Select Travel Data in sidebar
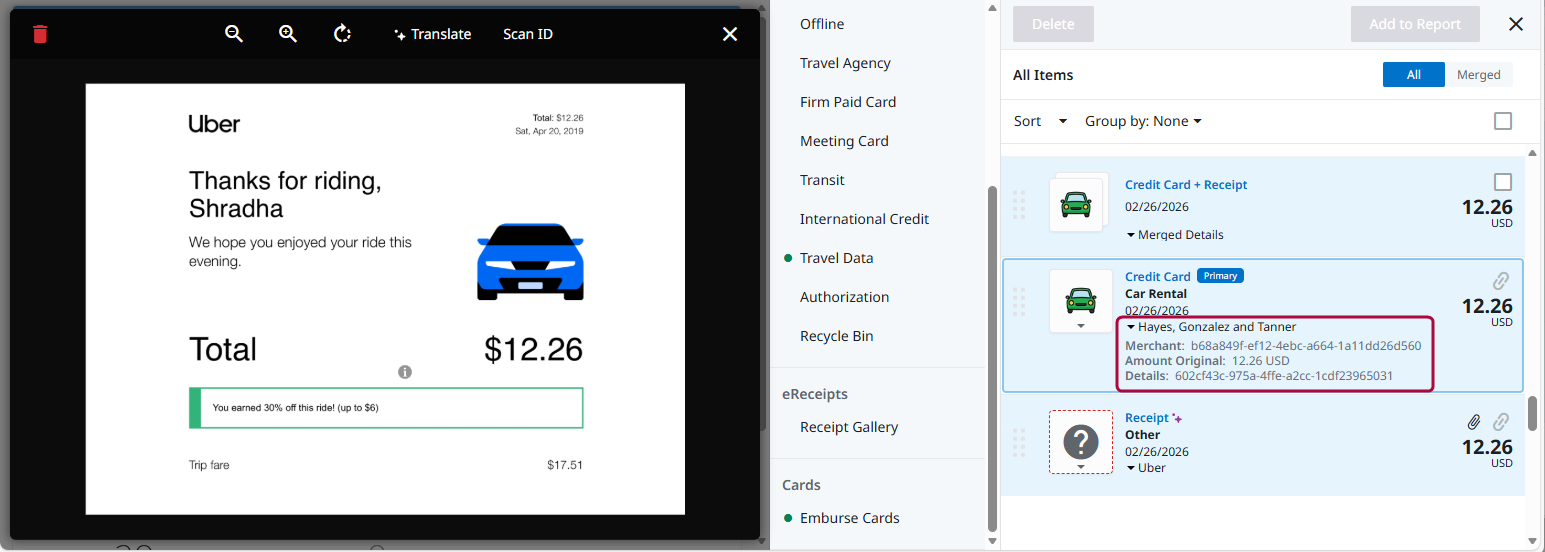The height and width of the screenshot is (552, 1545). (x=836, y=258)
